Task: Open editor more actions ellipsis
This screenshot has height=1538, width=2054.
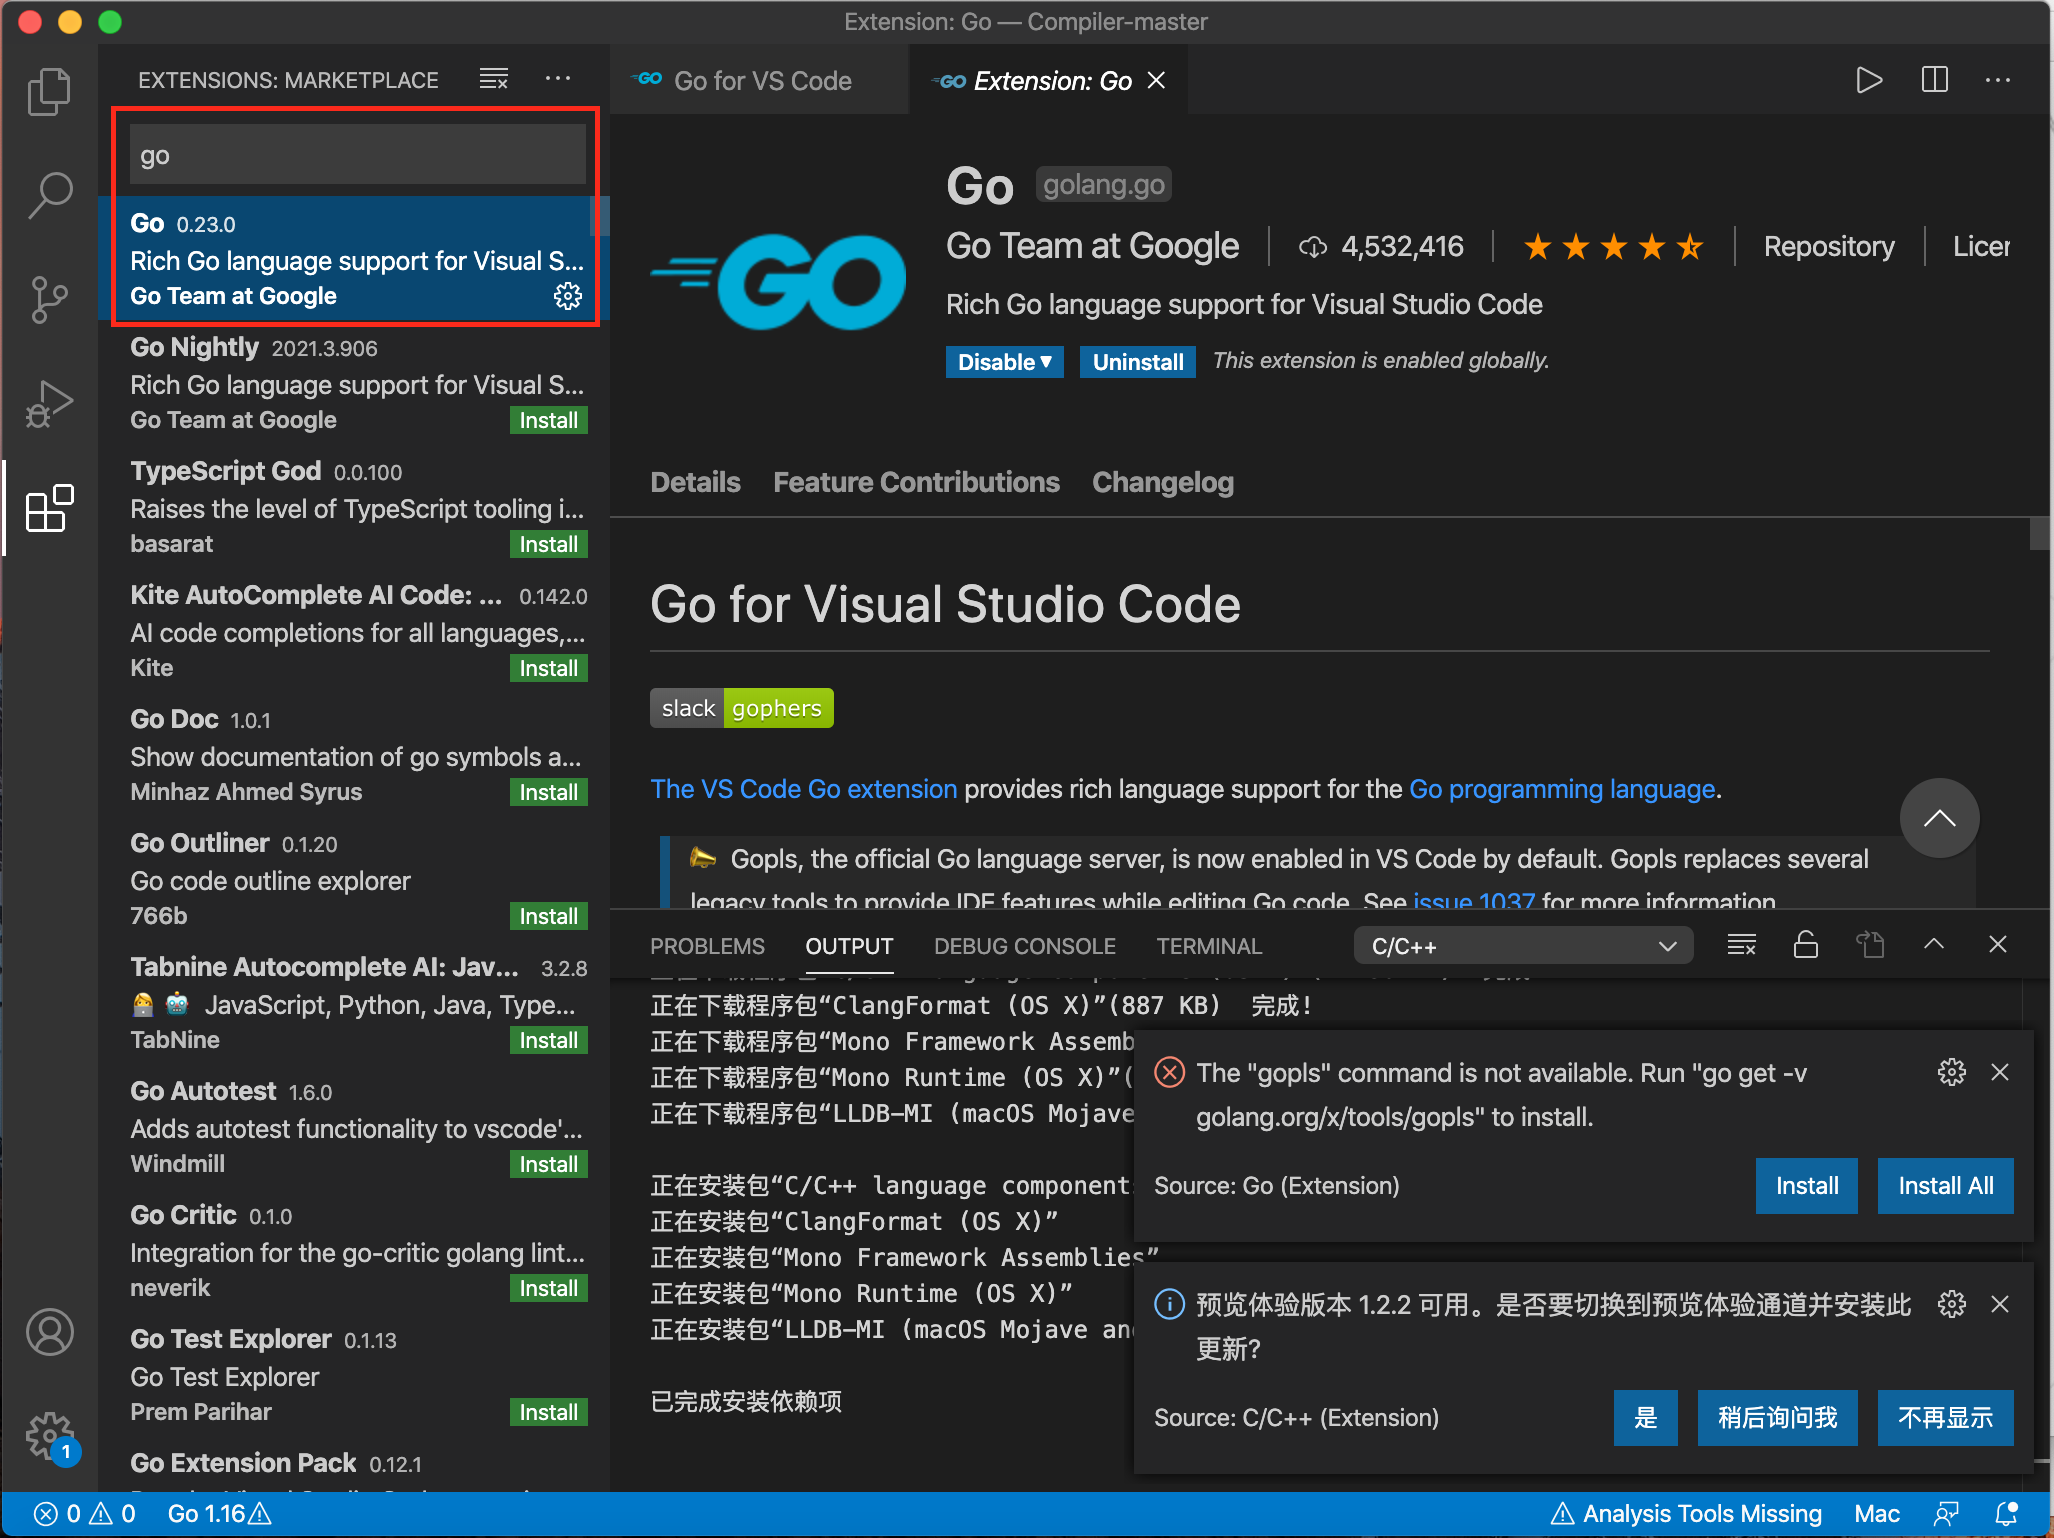Action: [1998, 80]
